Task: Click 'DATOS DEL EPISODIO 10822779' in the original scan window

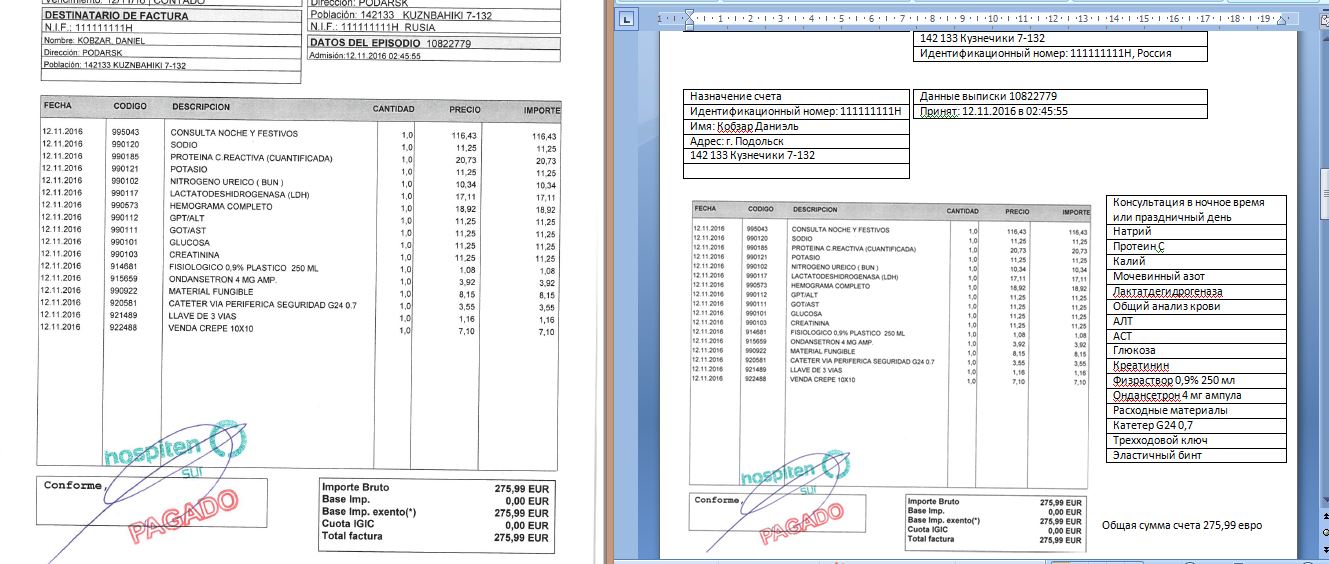Action: (391, 43)
